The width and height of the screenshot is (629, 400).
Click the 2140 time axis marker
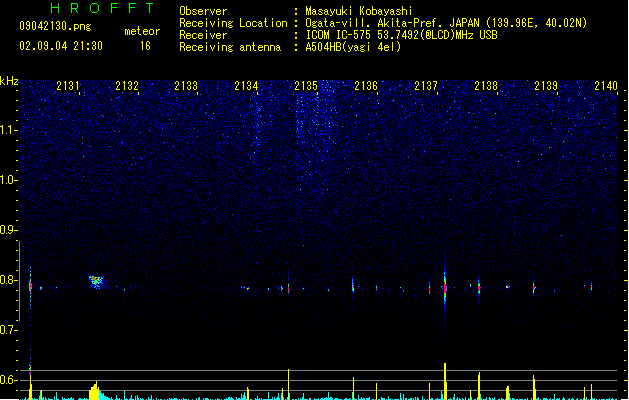[606, 86]
